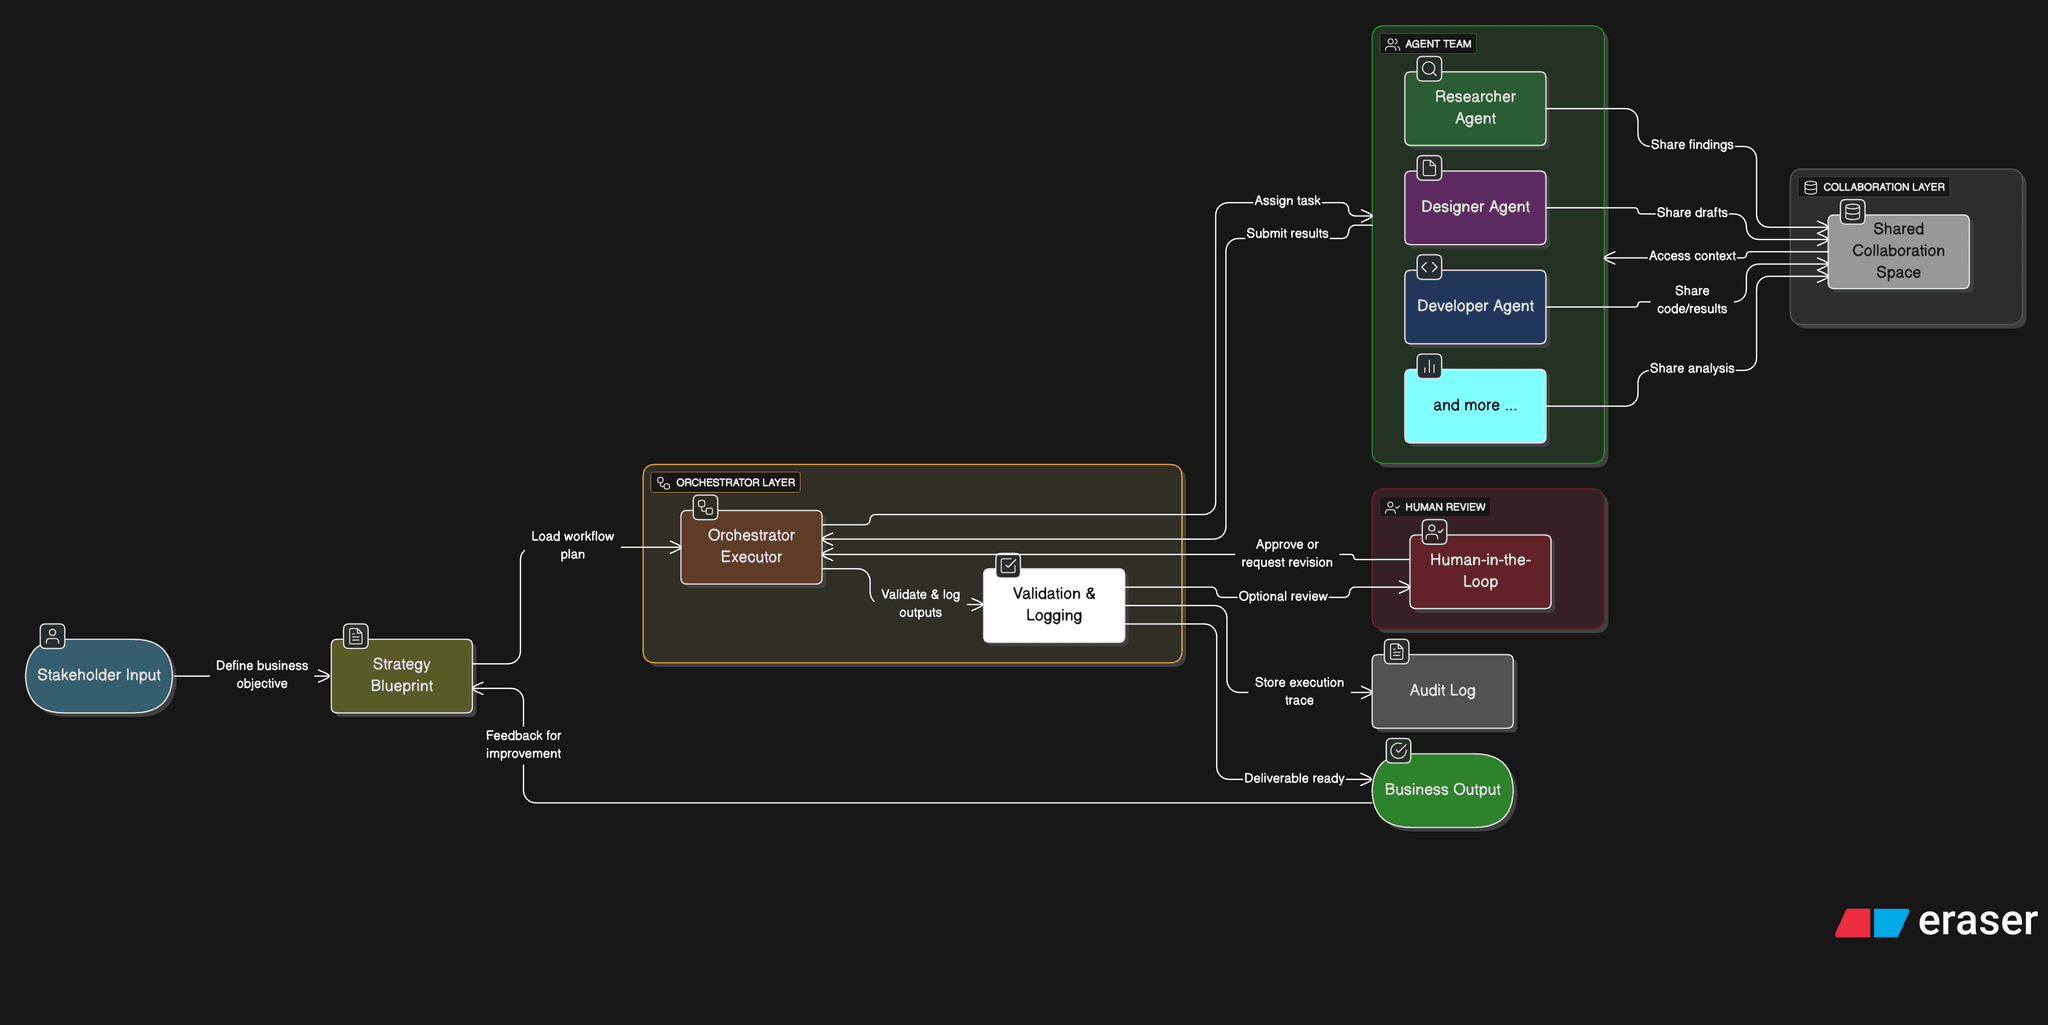The width and height of the screenshot is (2048, 1025).
Task: Click the icon in the ORCHESTRATOR LAYER header
Action: 663,483
